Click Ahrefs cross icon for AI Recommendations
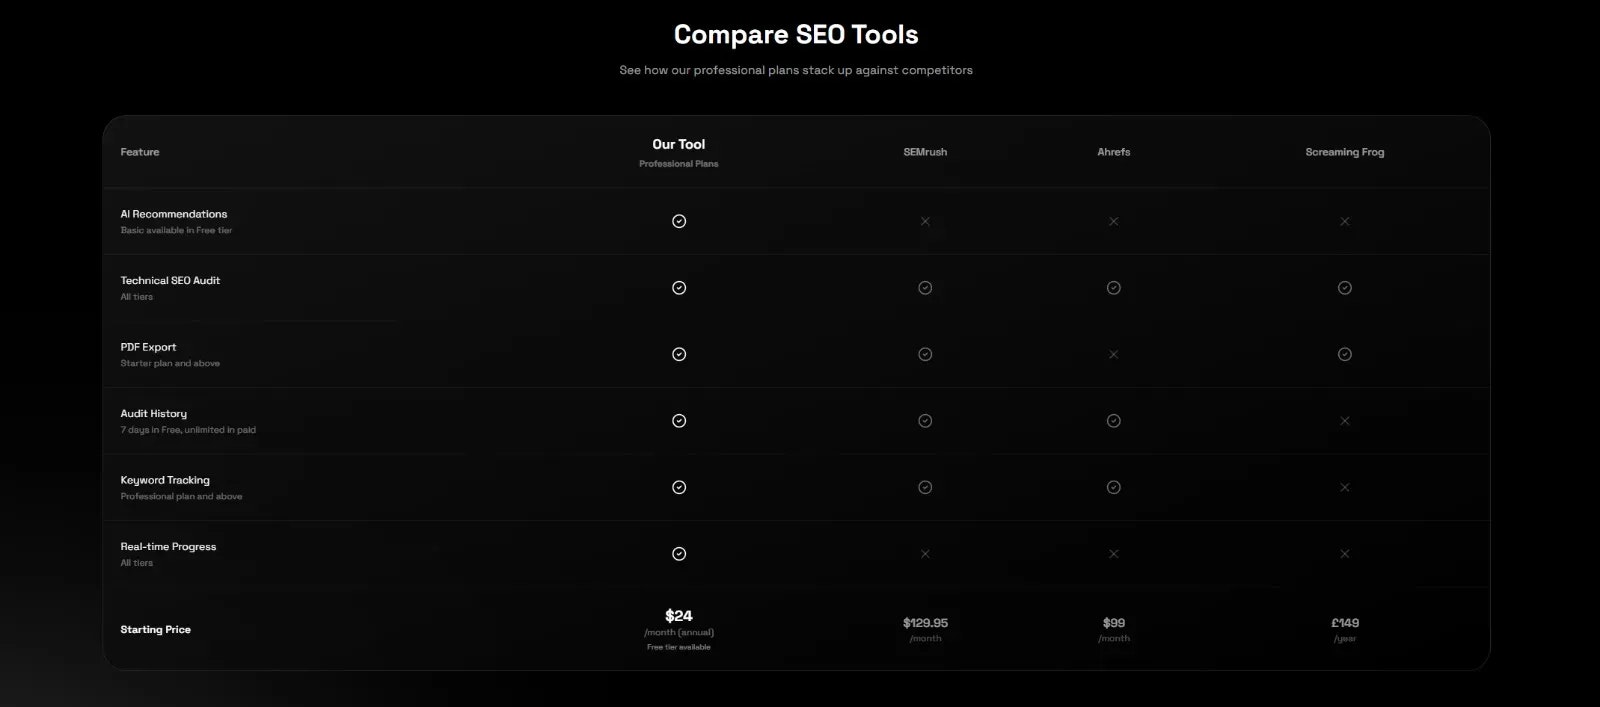Image resolution: width=1600 pixels, height=707 pixels. pyautogui.click(x=1114, y=221)
